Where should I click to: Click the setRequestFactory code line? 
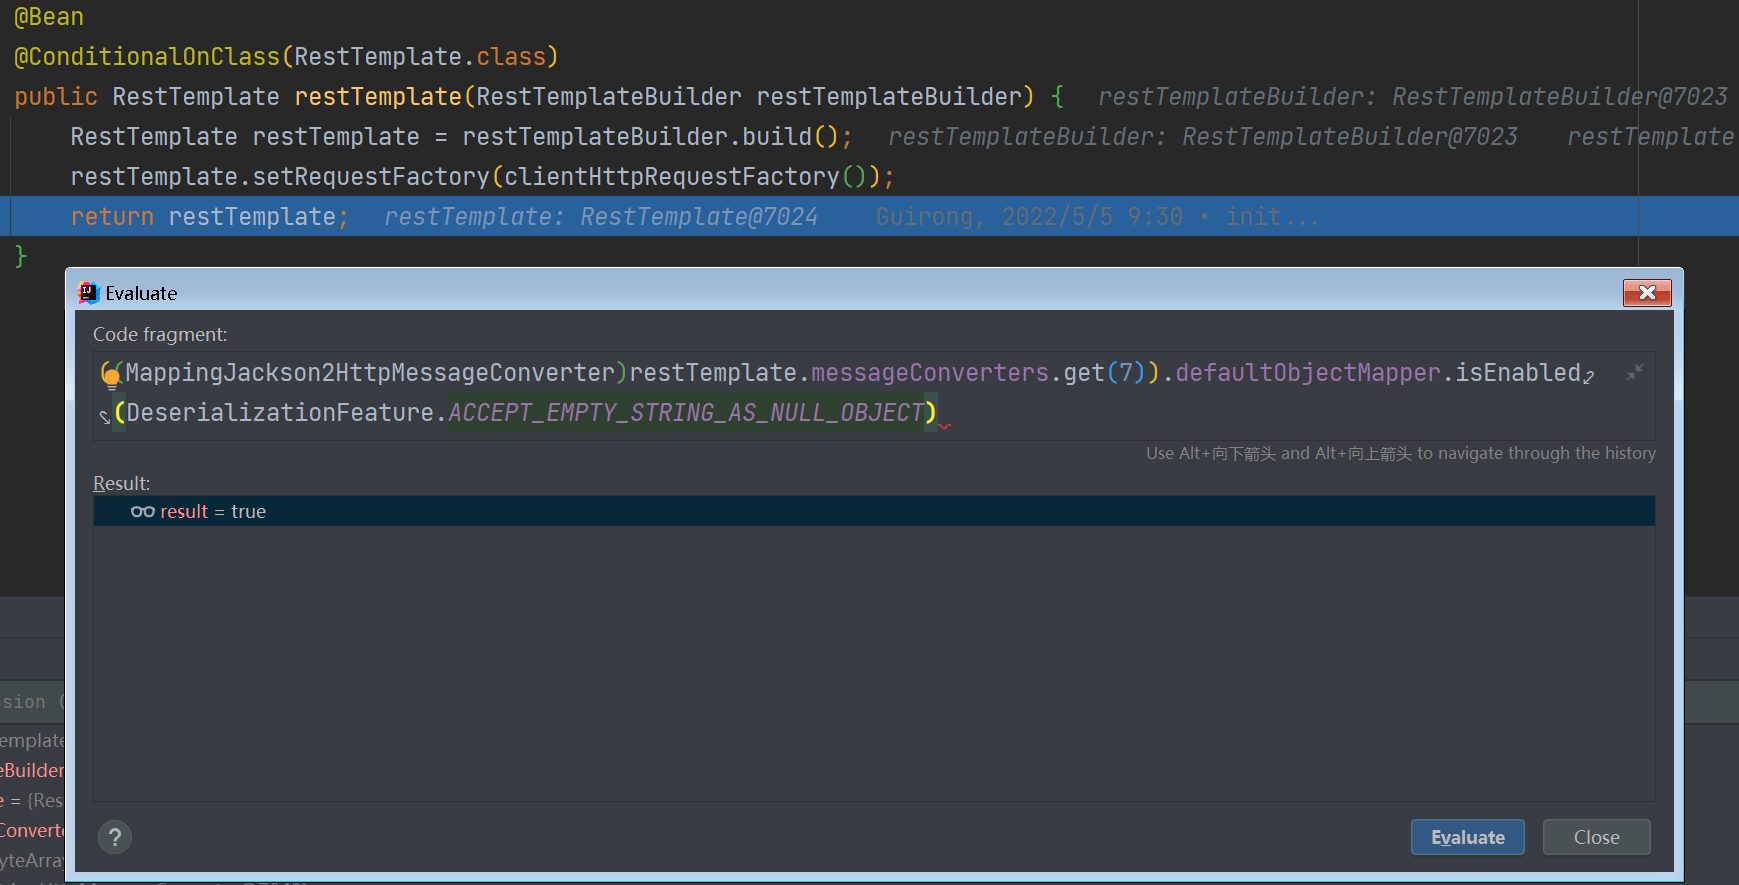coord(482,176)
